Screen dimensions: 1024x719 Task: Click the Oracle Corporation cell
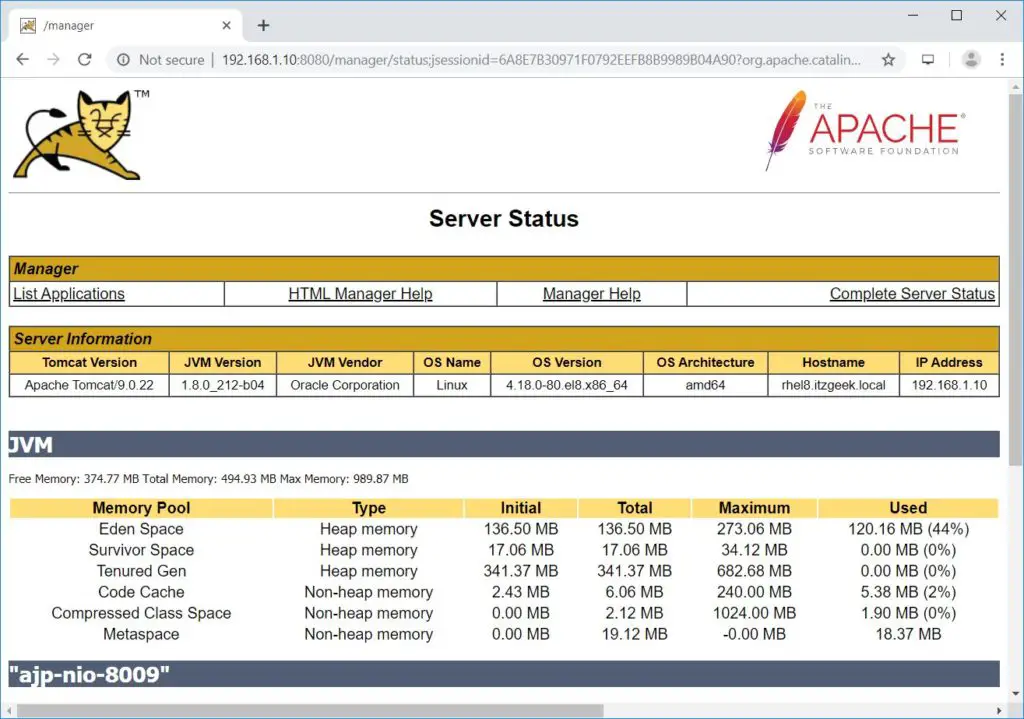point(345,385)
